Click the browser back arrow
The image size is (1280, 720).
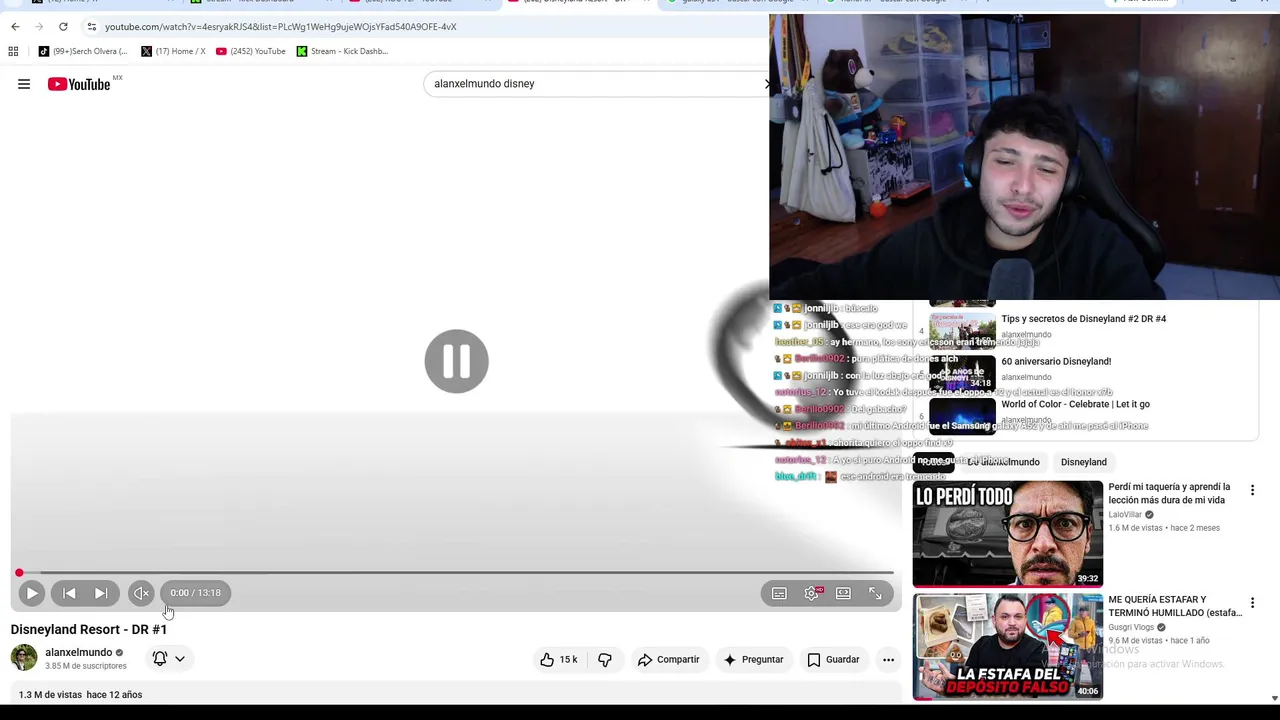pos(15,27)
